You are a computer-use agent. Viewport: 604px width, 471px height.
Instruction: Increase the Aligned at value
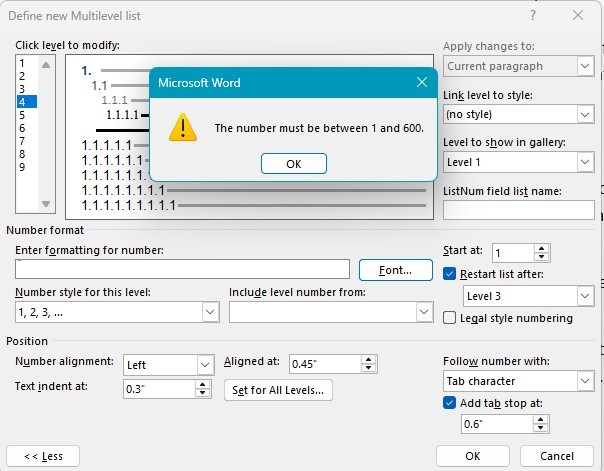[x=369, y=360]
